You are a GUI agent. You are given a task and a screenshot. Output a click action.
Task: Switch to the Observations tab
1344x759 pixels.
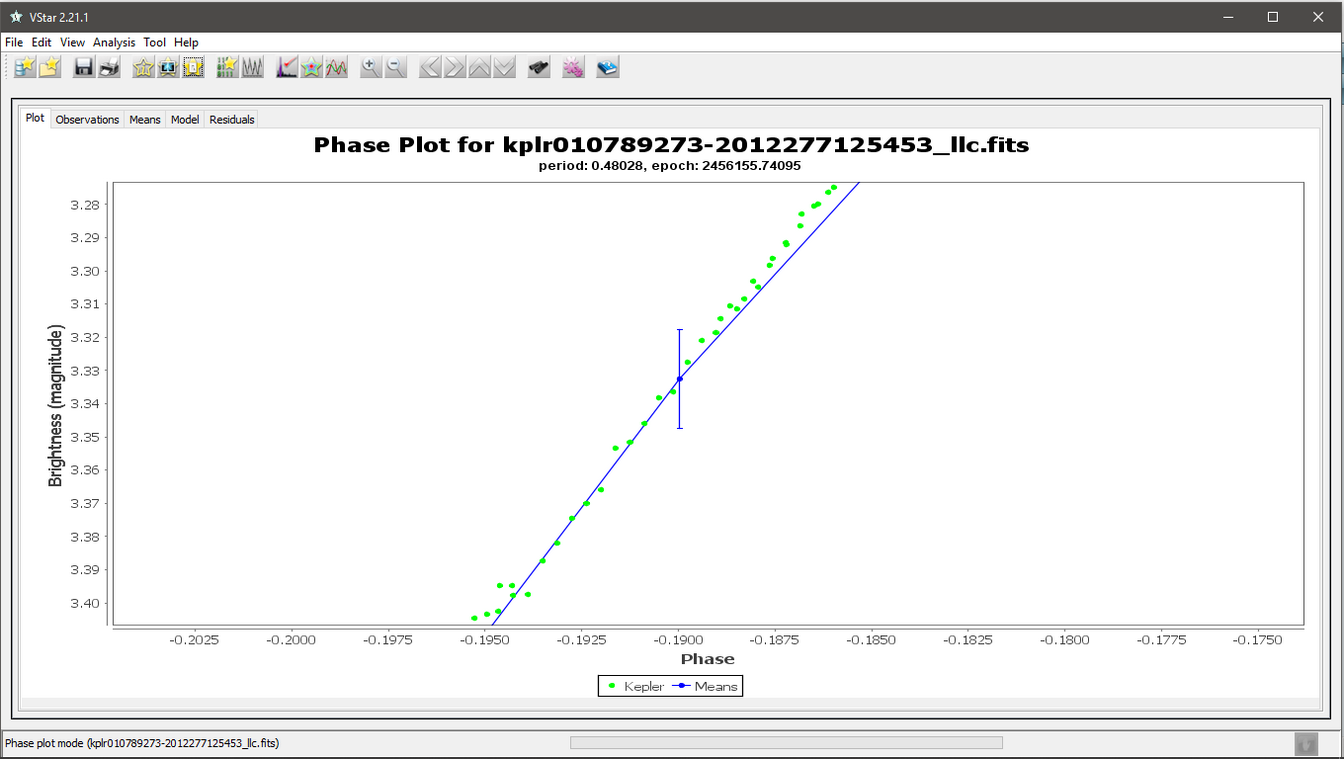click(87, 119)
